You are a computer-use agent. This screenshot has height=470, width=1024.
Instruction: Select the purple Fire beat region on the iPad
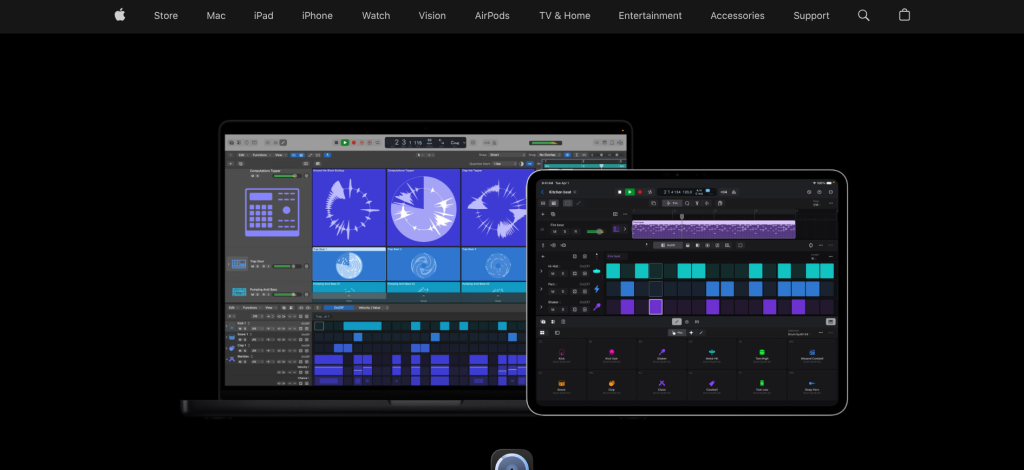click(x=713, y=229)
